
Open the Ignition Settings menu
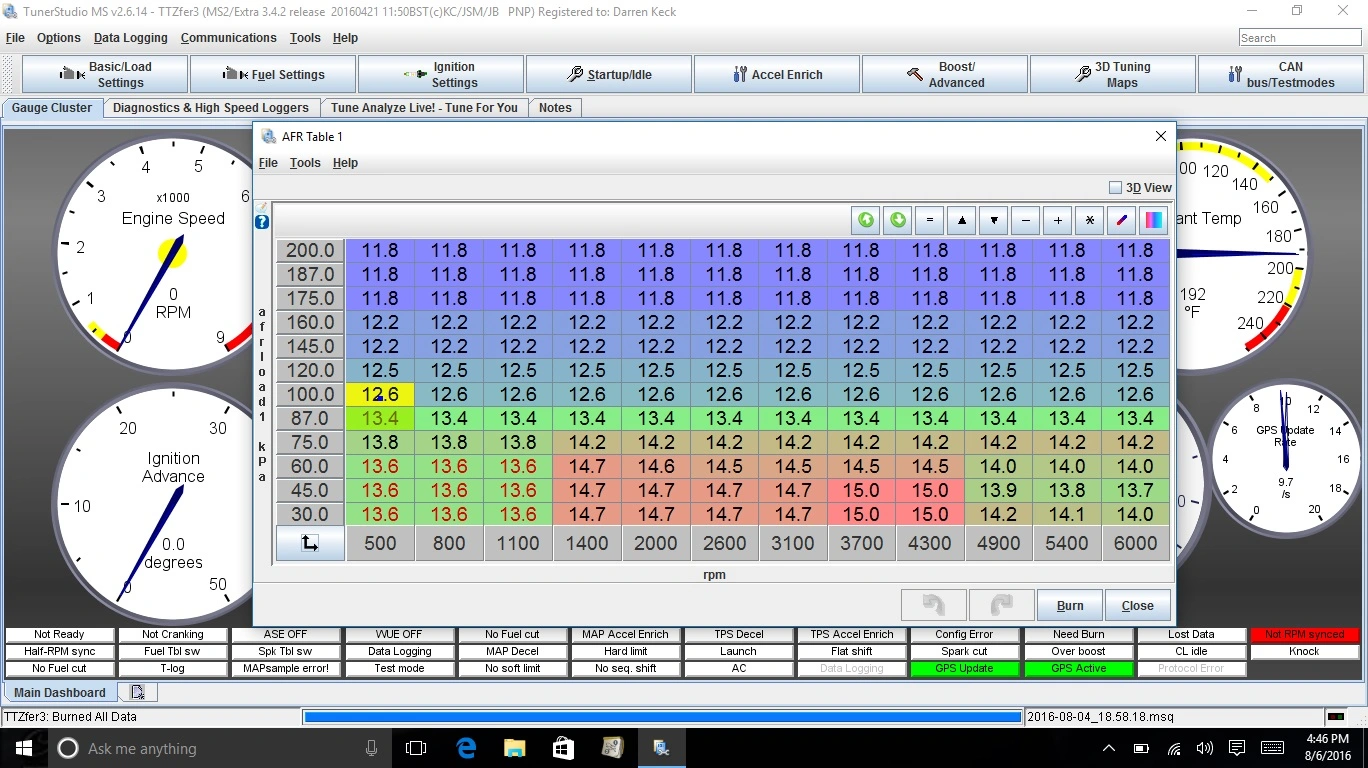[x=441, y=75]
